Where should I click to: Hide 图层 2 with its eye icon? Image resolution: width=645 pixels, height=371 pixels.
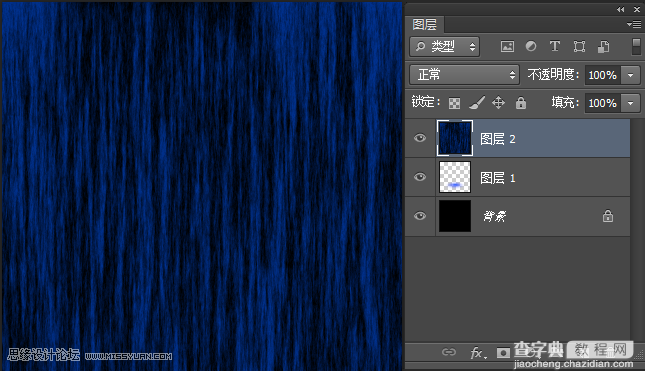tap(420, 138)
